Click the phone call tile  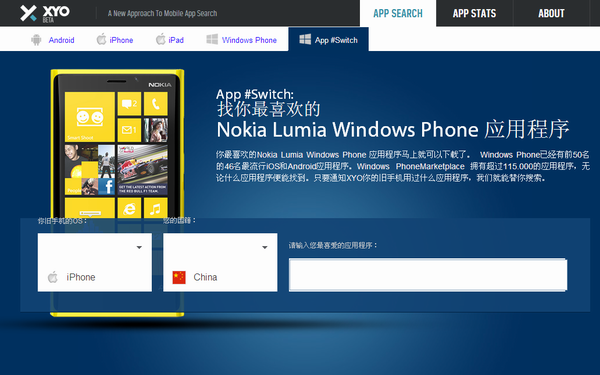(156, 104)
